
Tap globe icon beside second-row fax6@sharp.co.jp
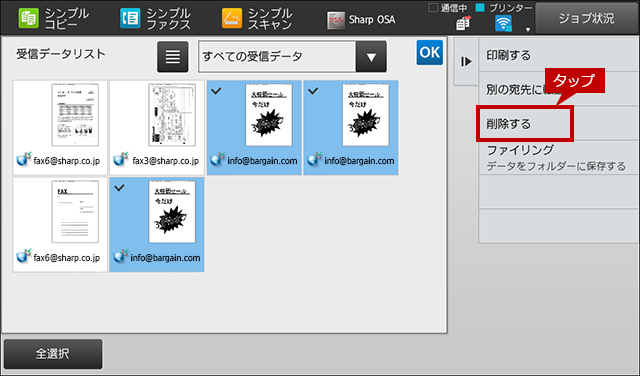click(24, 256)
